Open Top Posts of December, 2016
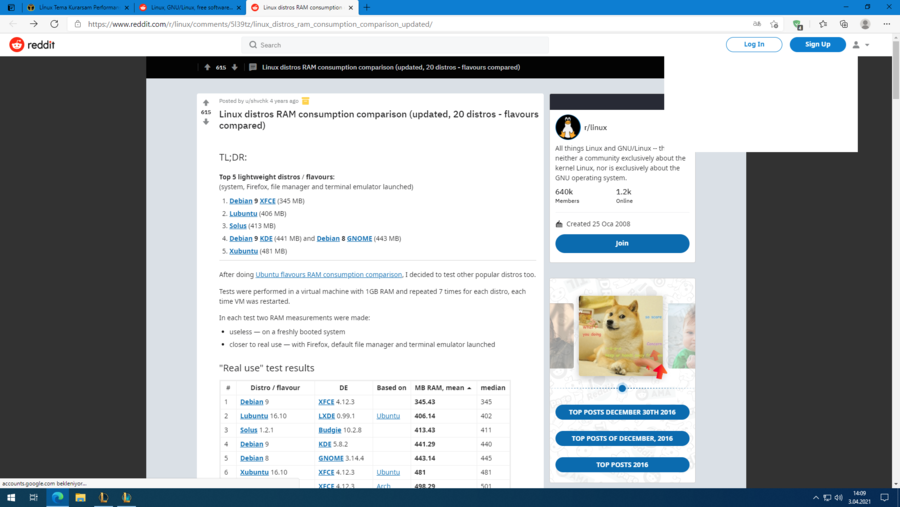The width and height of the screenshot is (900, 507). coord(622,438)
